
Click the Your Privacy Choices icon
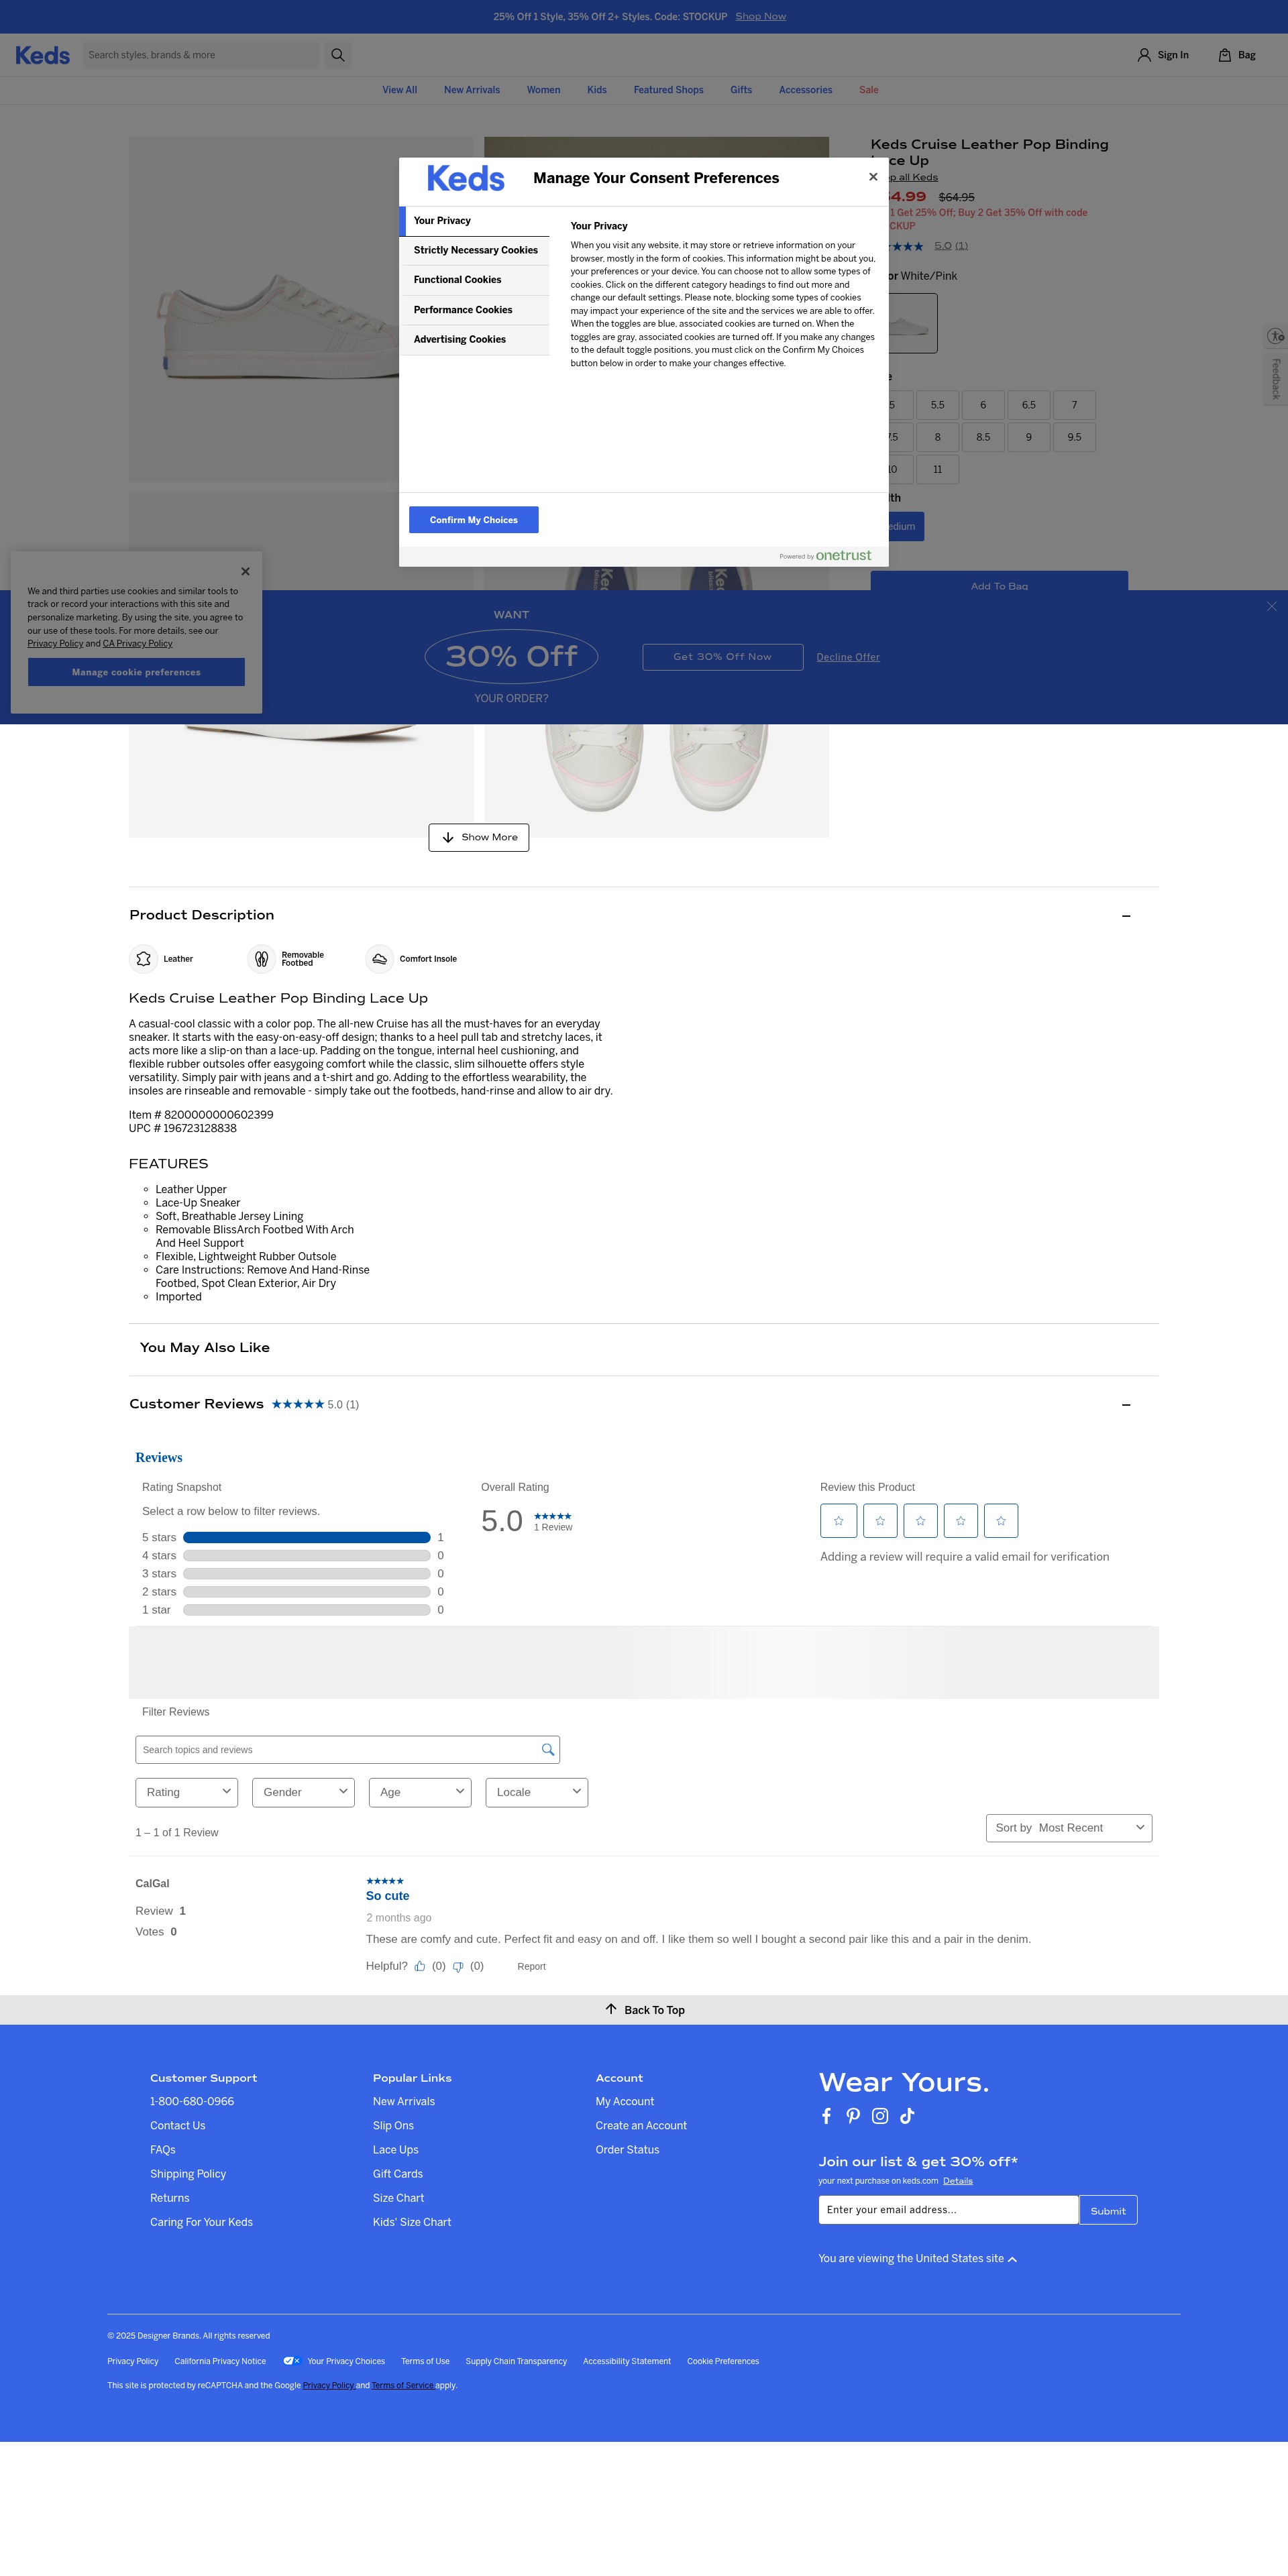pos(291,2361)
